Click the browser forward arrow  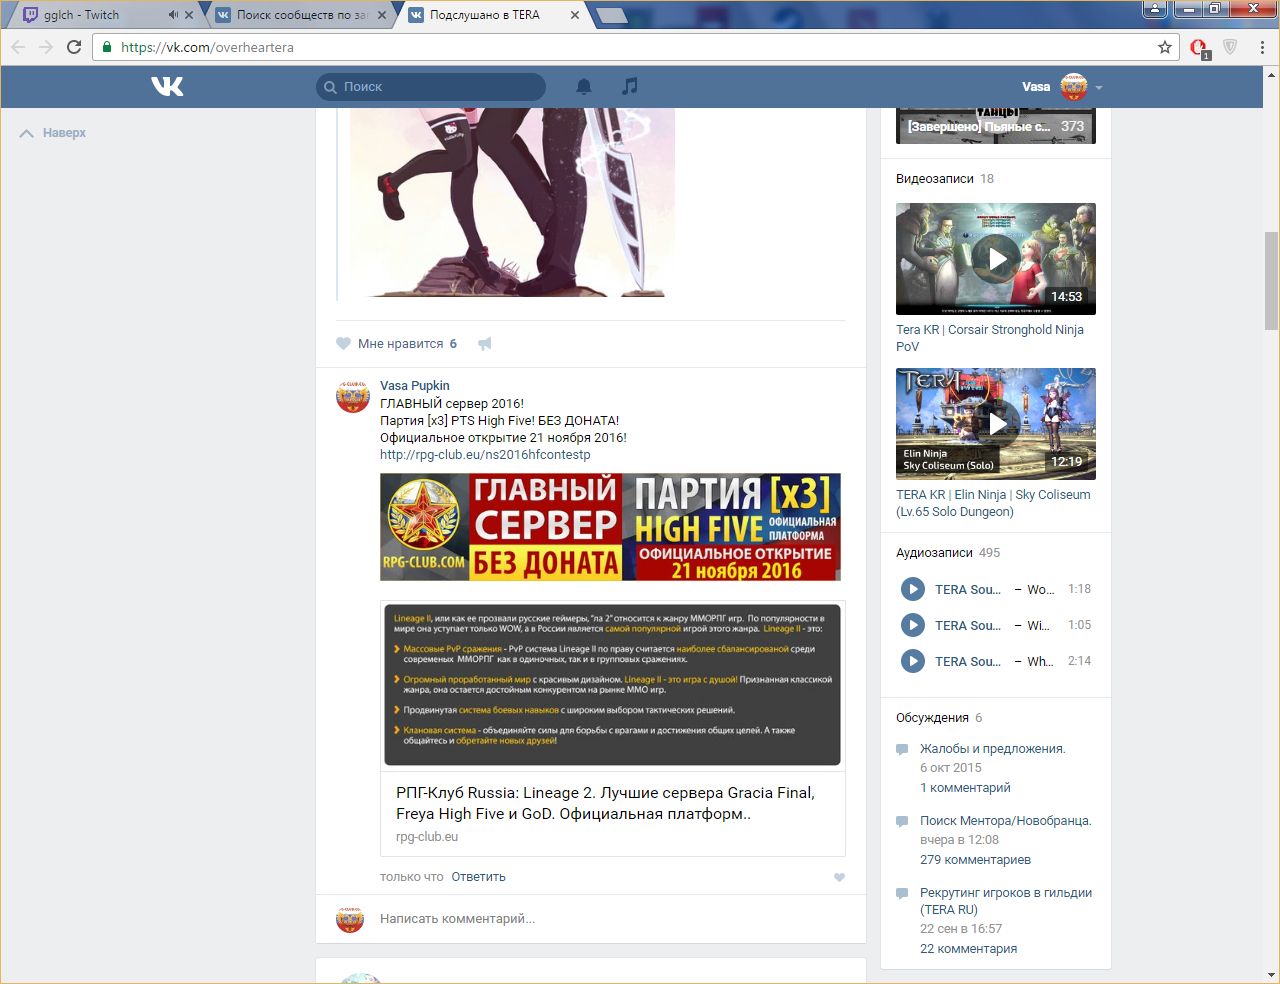[x=46, y=47]
